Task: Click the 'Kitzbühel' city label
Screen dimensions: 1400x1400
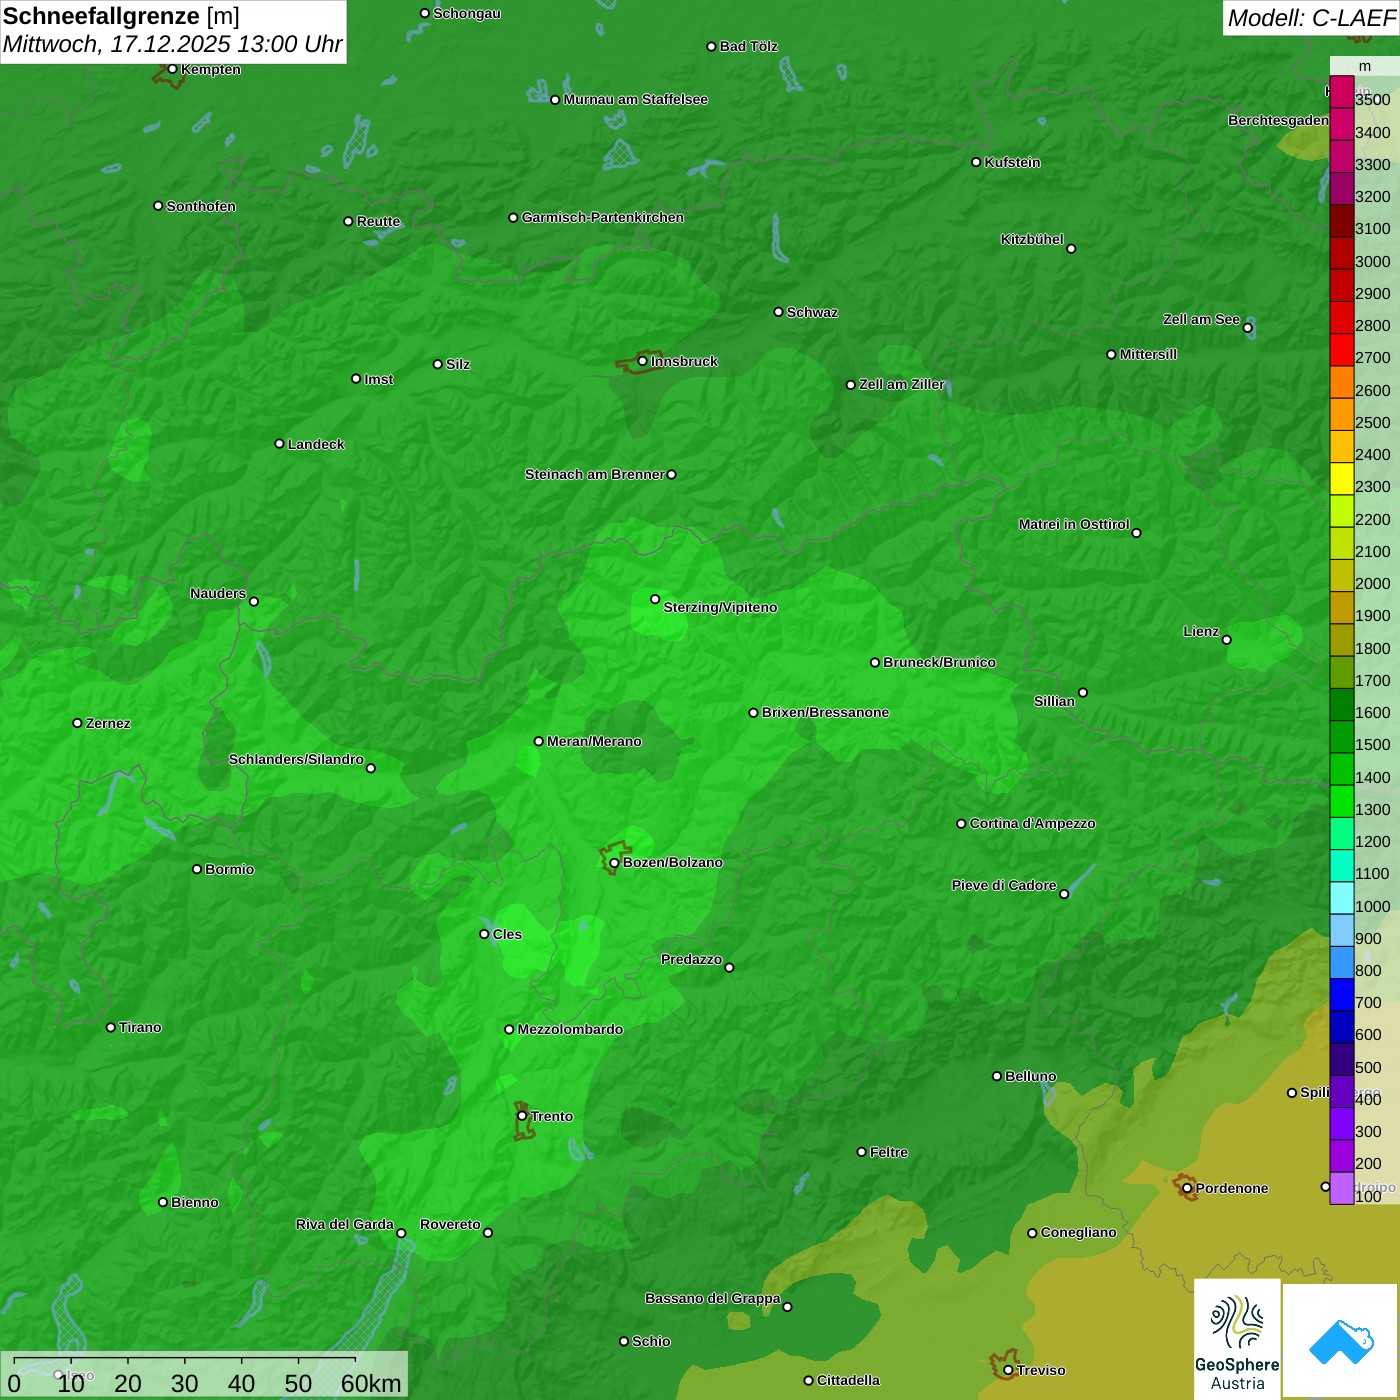Action: [x=1032, y=239]
